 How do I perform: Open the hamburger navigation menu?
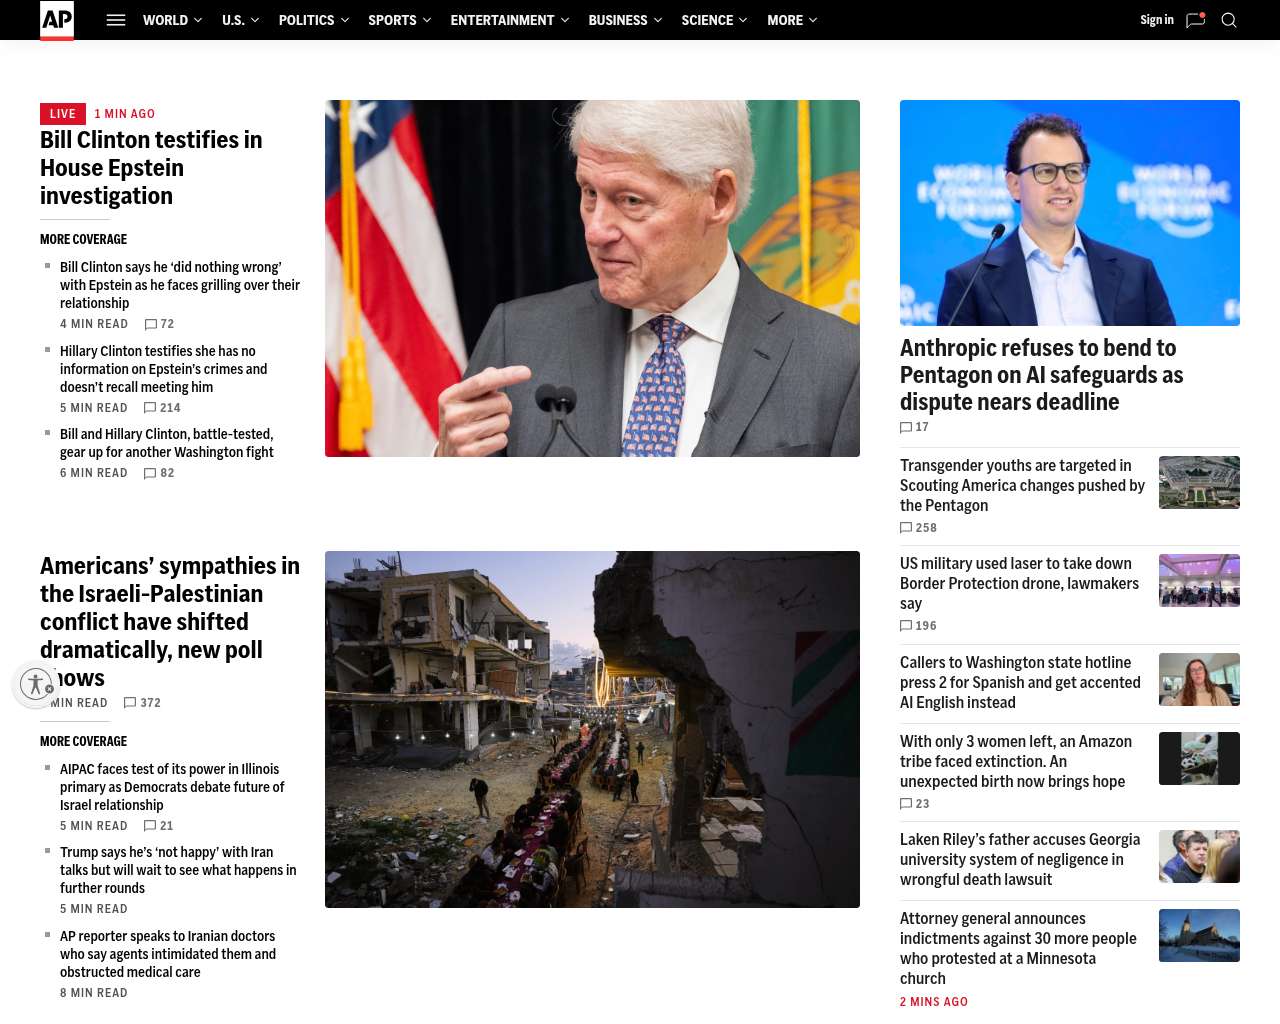[116, 20]
